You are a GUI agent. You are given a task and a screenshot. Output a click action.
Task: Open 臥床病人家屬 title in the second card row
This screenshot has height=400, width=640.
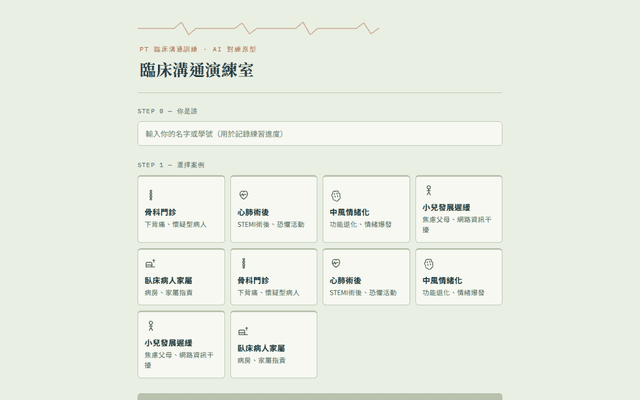click(x=168, y=280)
